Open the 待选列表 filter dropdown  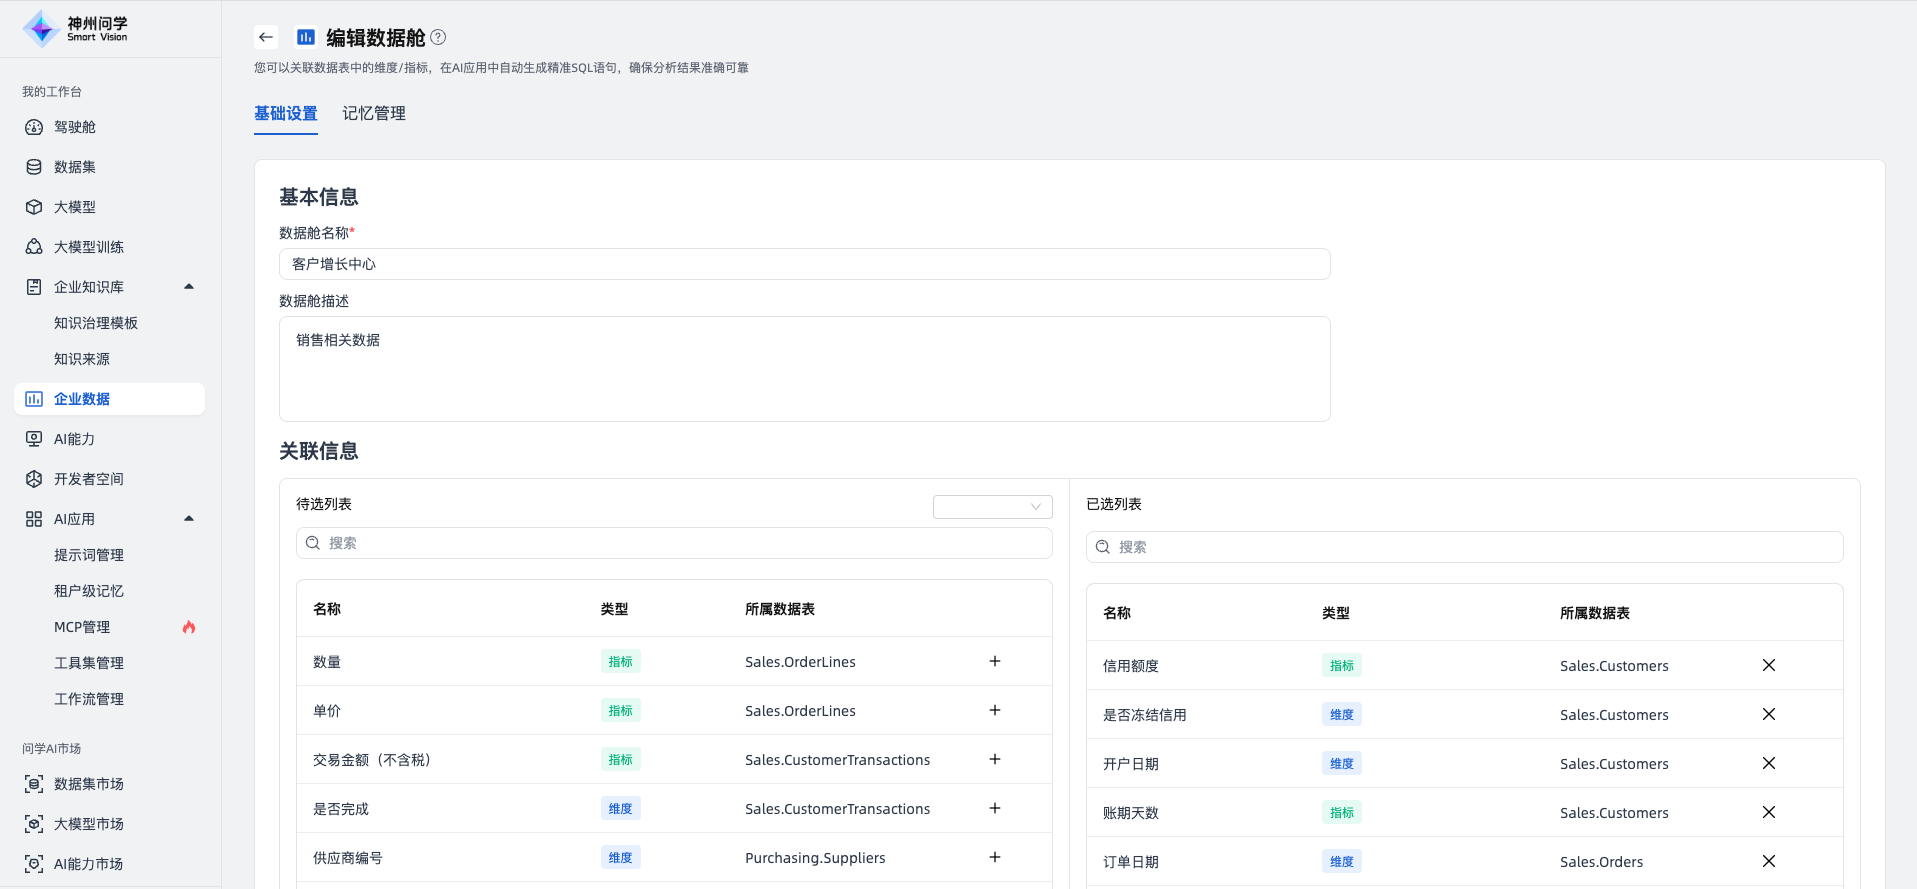(x=992, y=506)
